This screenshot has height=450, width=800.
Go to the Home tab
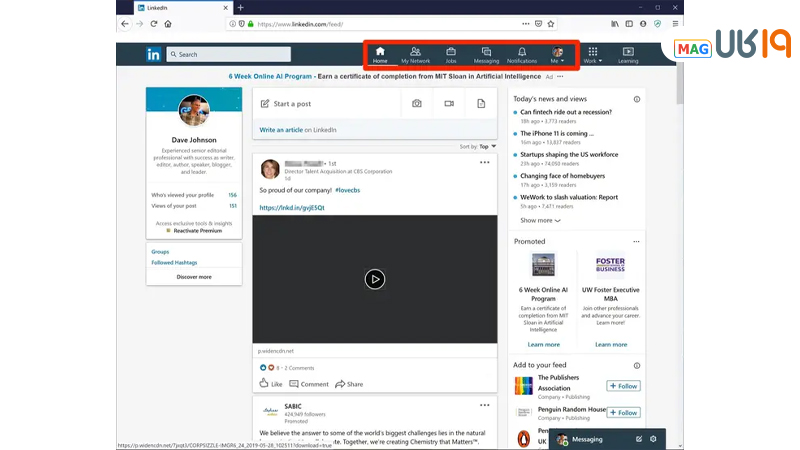[x=380, y=54]
